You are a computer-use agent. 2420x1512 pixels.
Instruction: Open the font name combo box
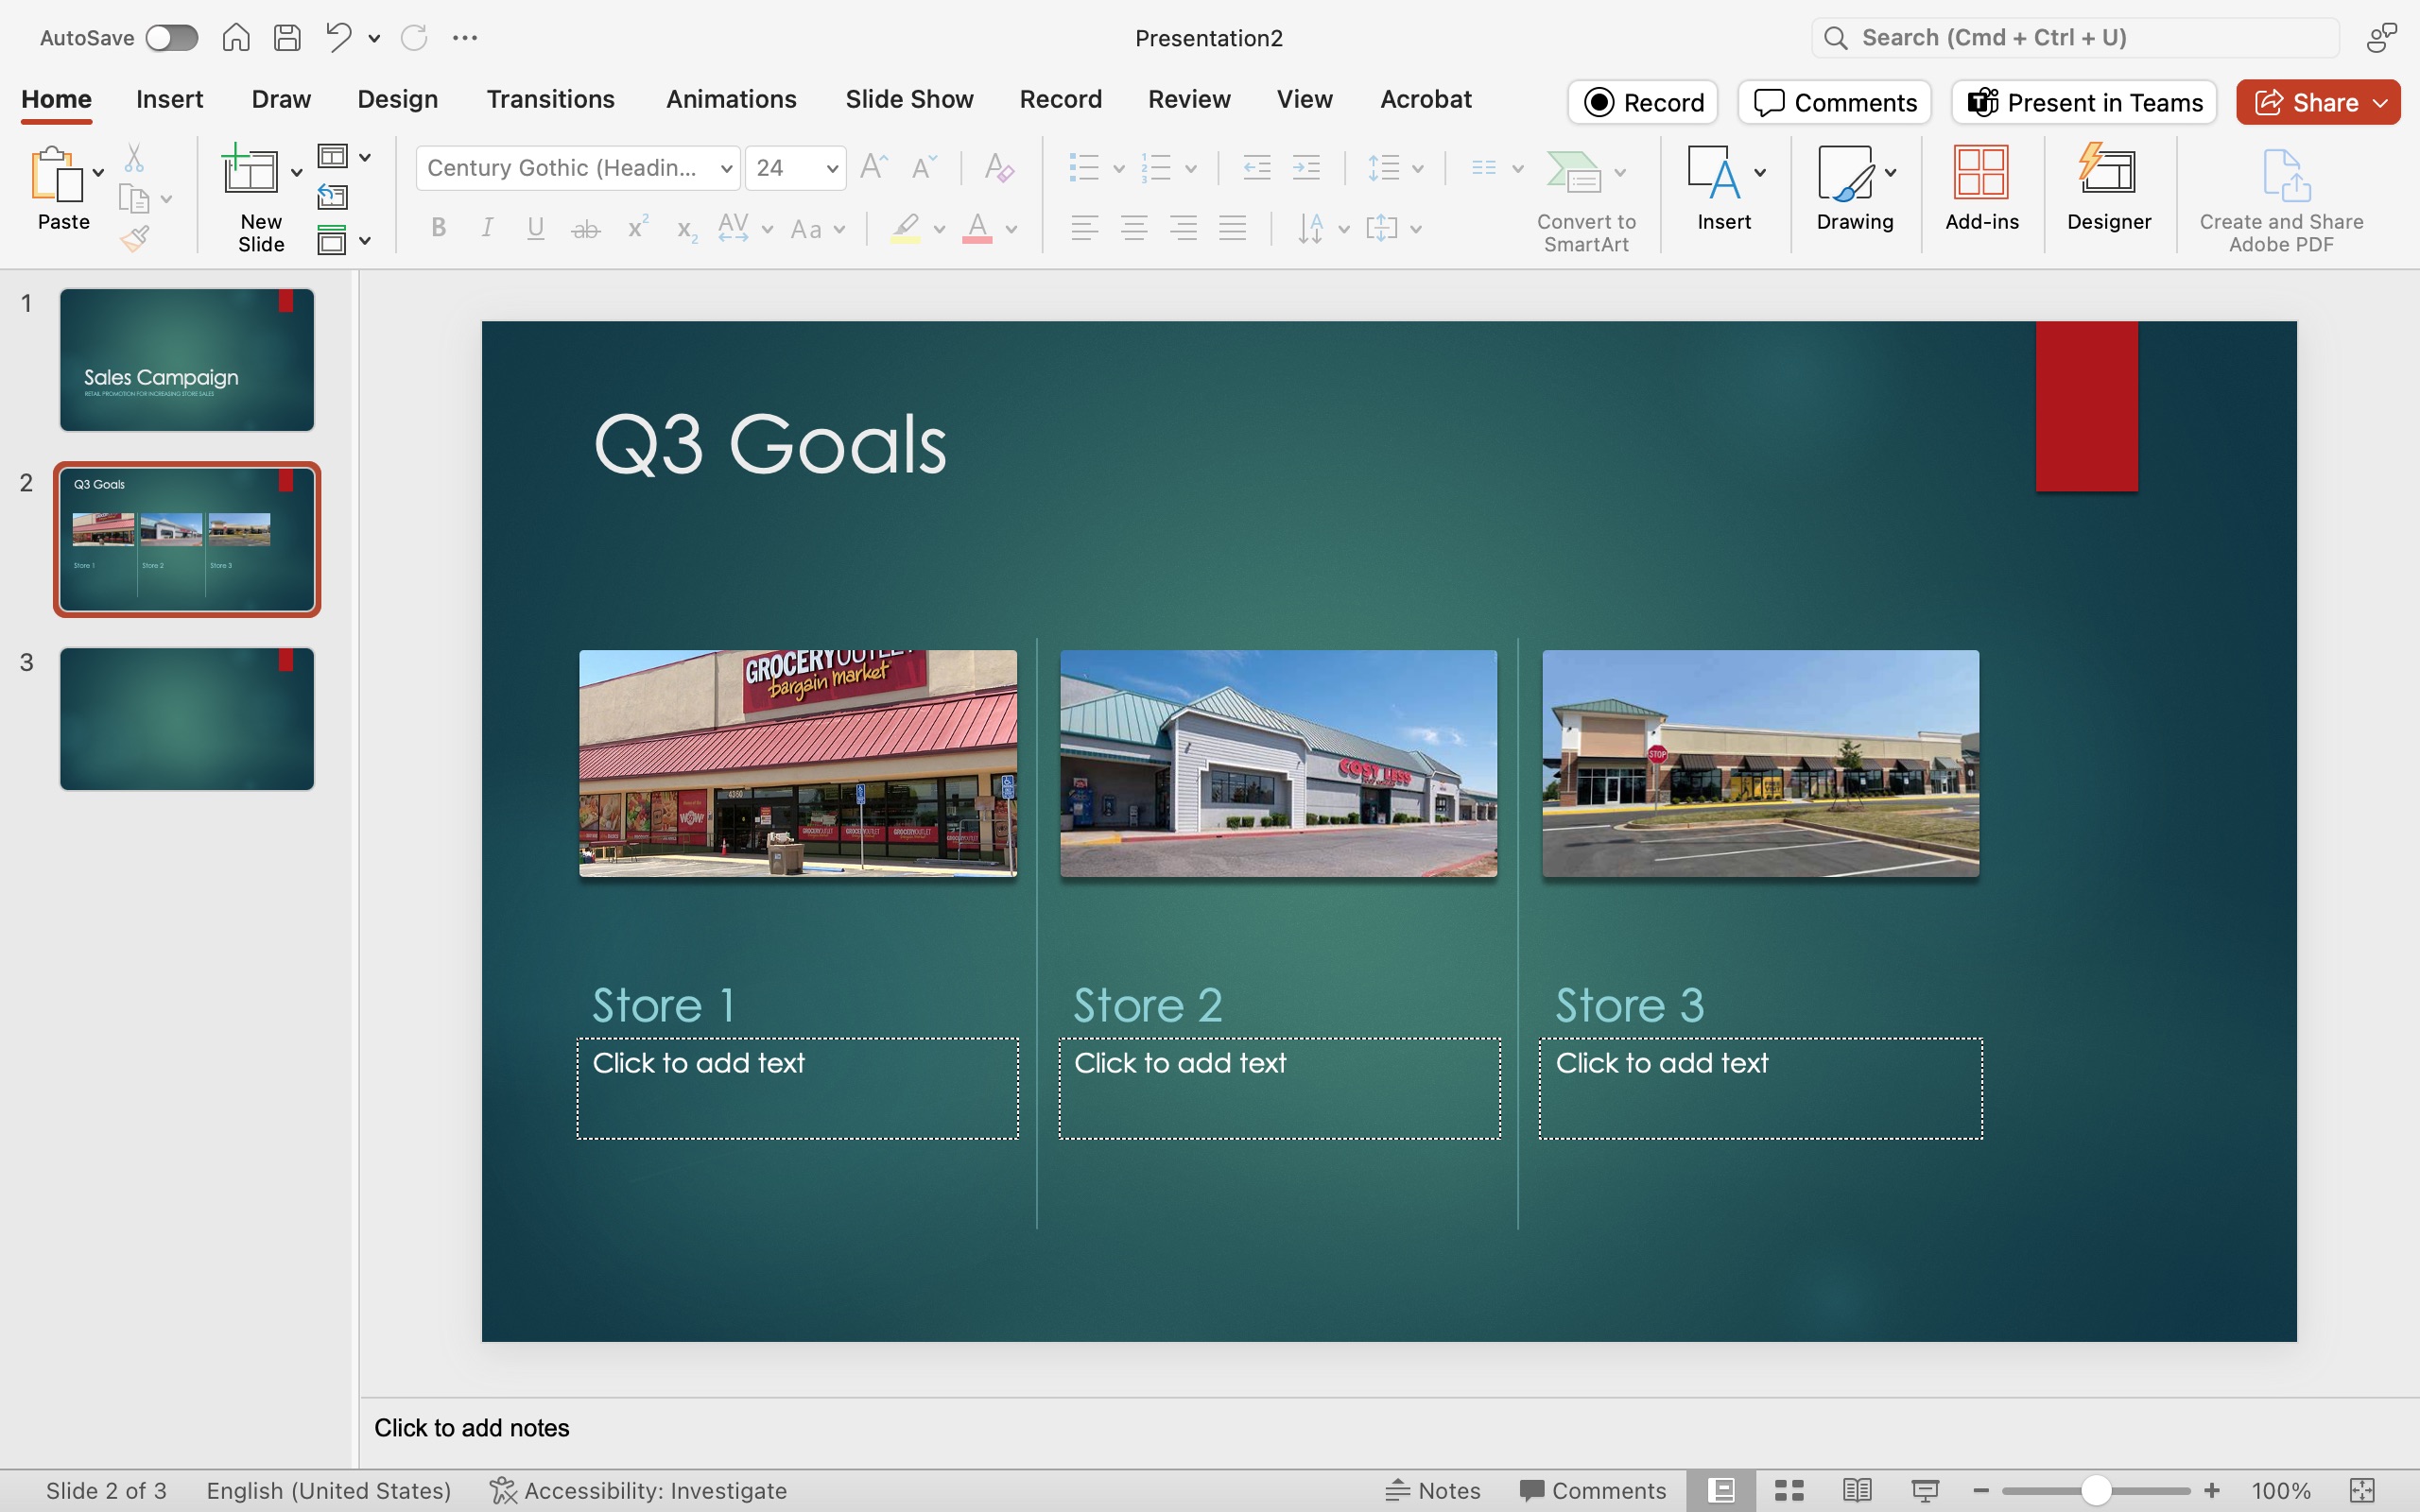578,168
